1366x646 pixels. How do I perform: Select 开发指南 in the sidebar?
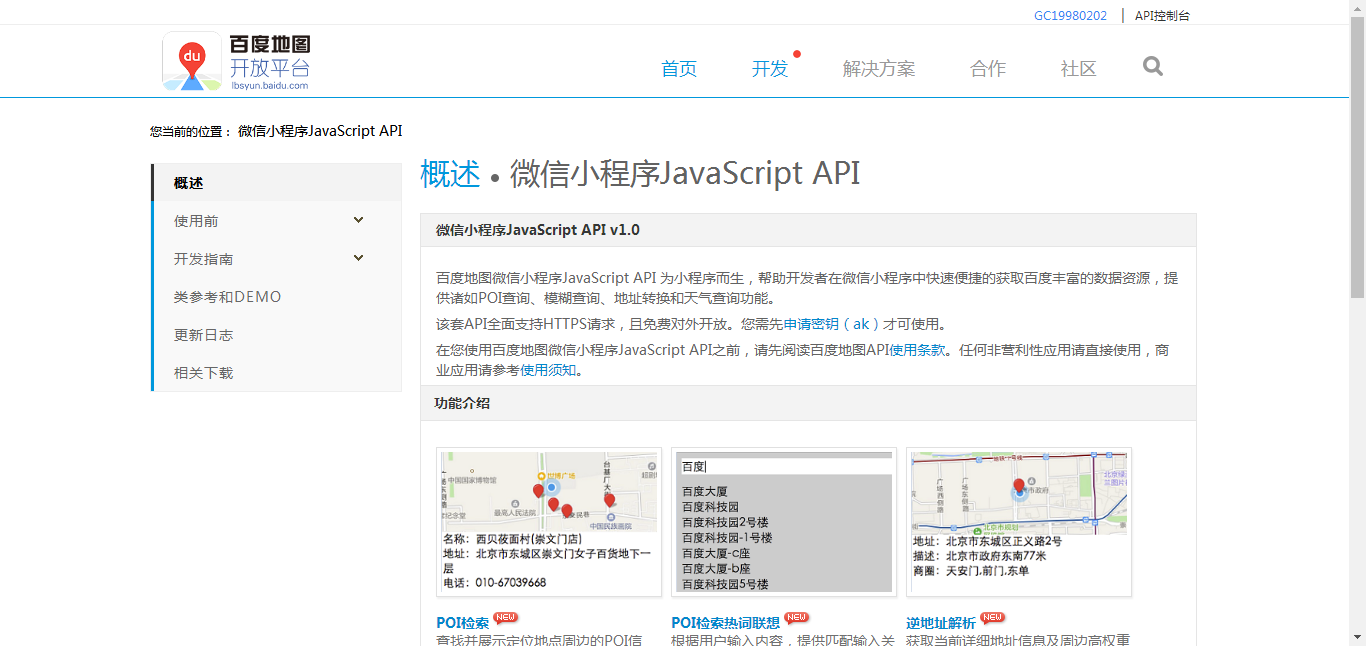277,259
